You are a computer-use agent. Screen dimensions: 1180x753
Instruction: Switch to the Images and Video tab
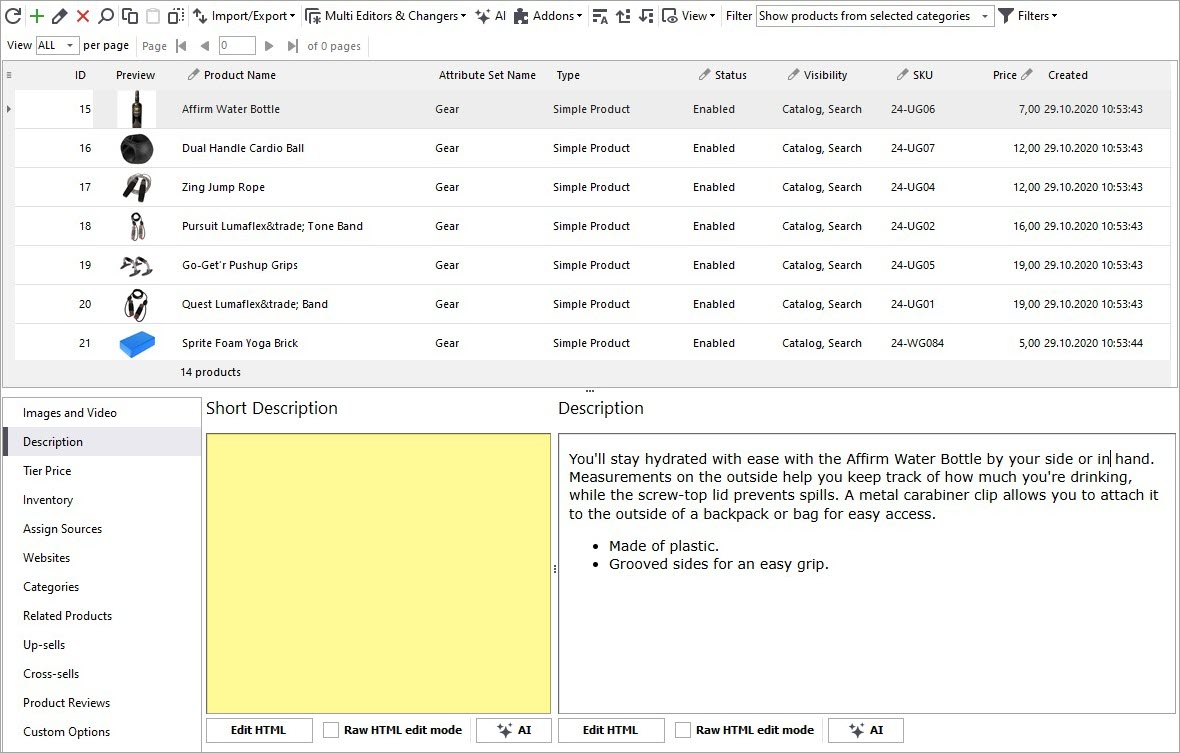click(69, 412)
